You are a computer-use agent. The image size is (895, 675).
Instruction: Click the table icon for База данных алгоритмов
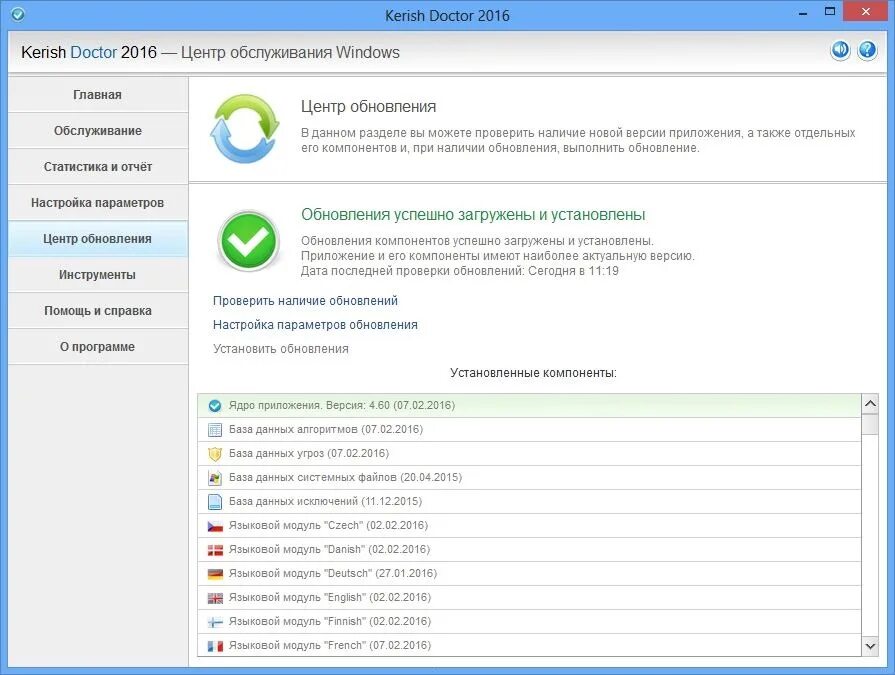tap(215, 430)
